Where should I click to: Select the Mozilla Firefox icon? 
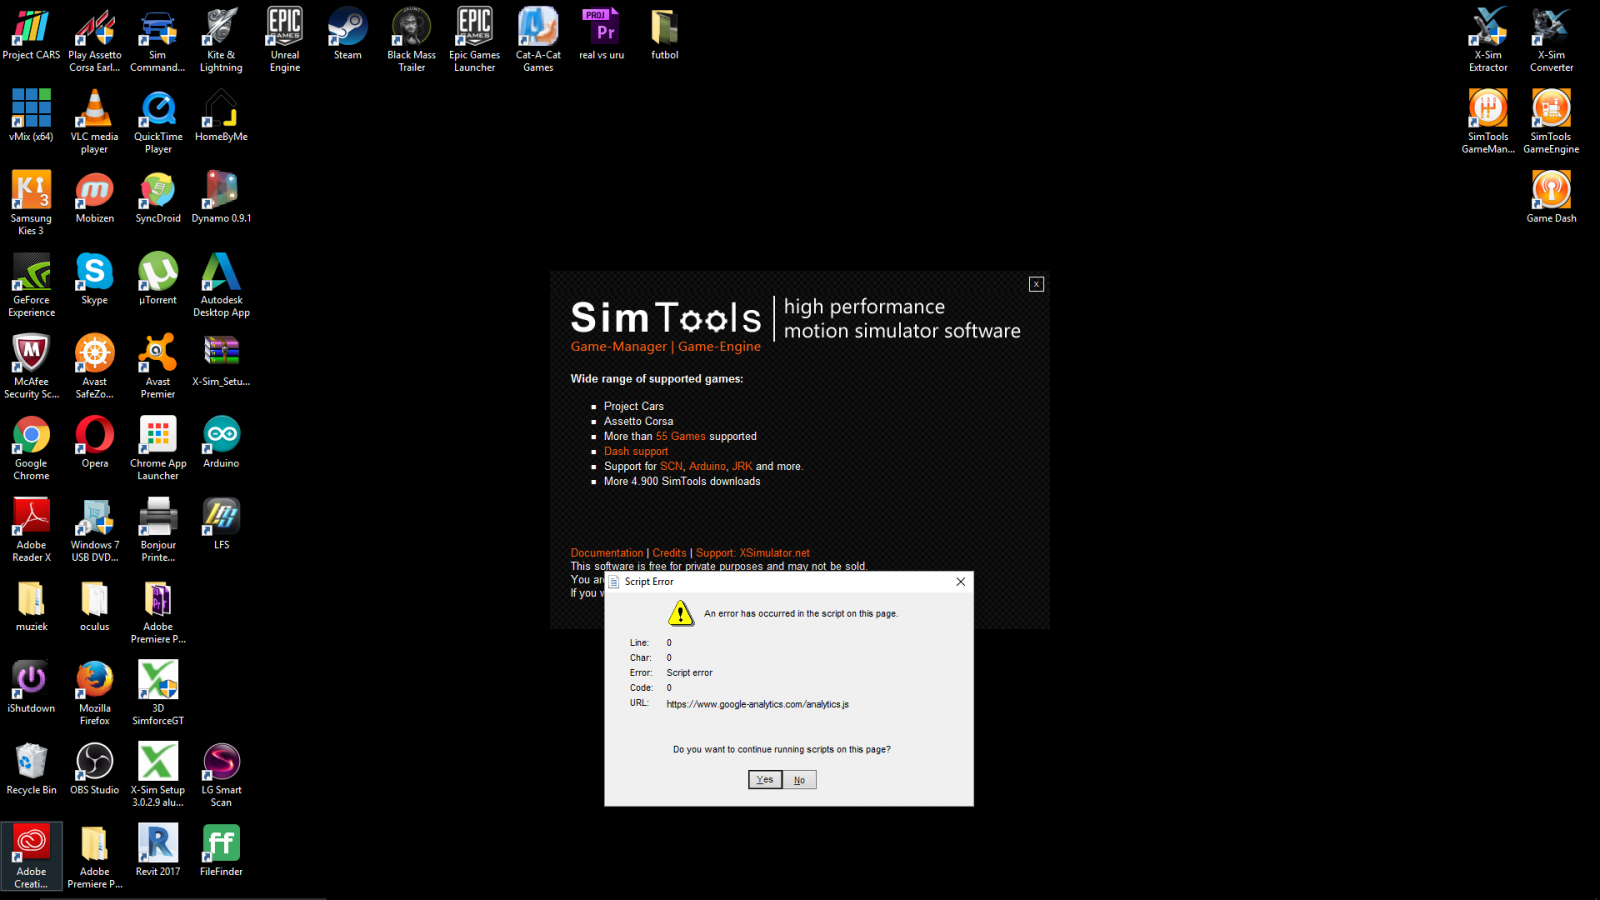[95, 693]
